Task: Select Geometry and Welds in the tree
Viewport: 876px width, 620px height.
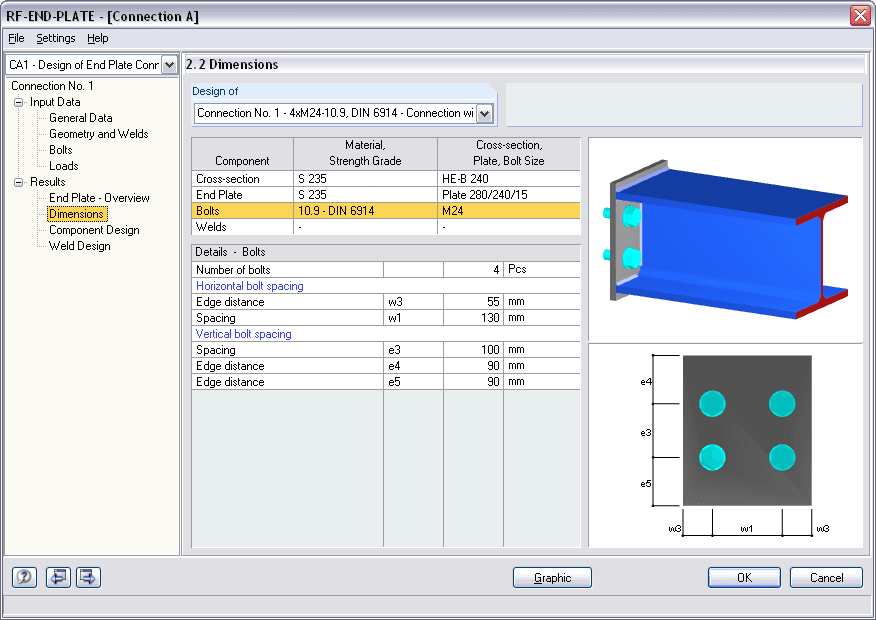Action: (x=98, y=134)
